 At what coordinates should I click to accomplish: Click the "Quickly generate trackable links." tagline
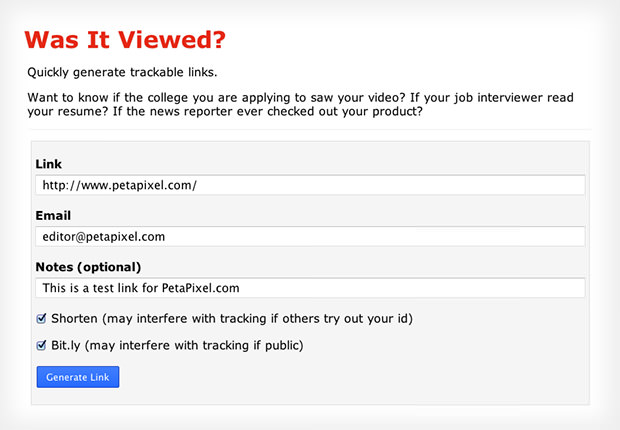[x=122, y=73]
